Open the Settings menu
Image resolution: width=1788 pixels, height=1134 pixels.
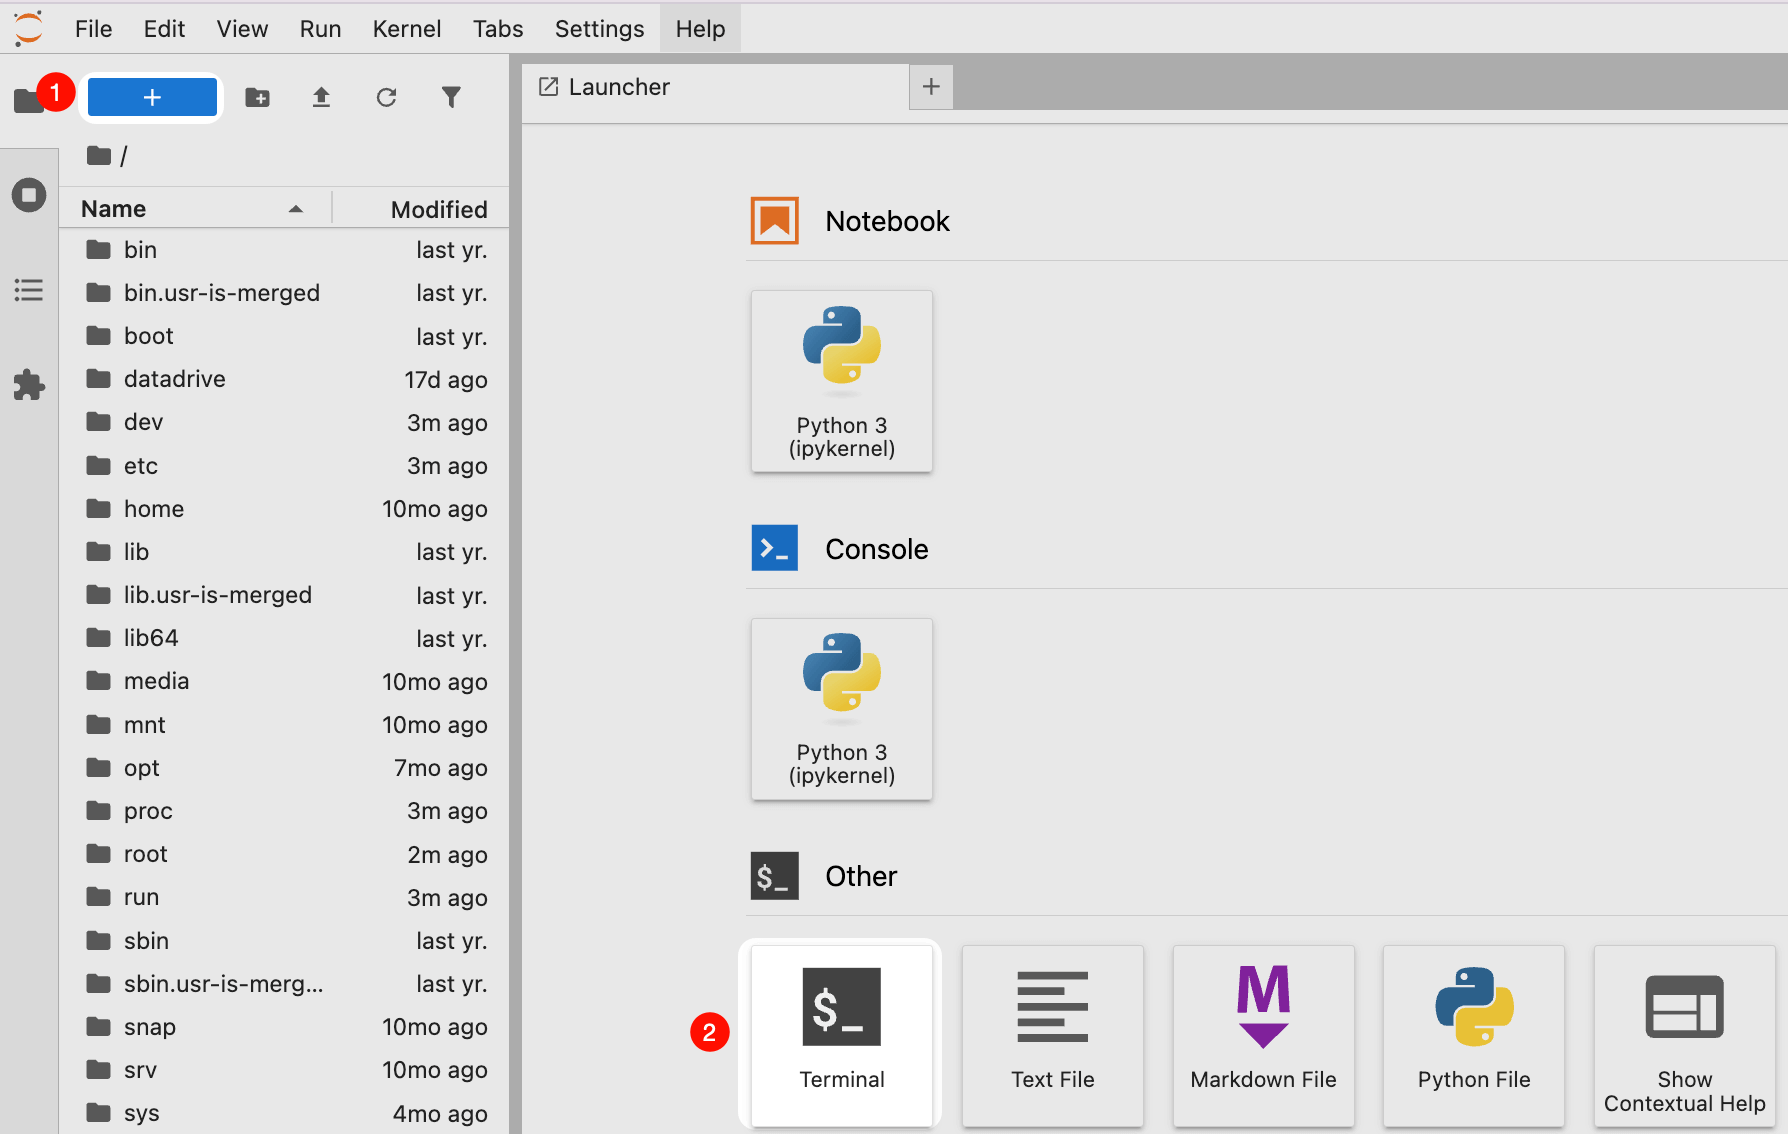599,29
